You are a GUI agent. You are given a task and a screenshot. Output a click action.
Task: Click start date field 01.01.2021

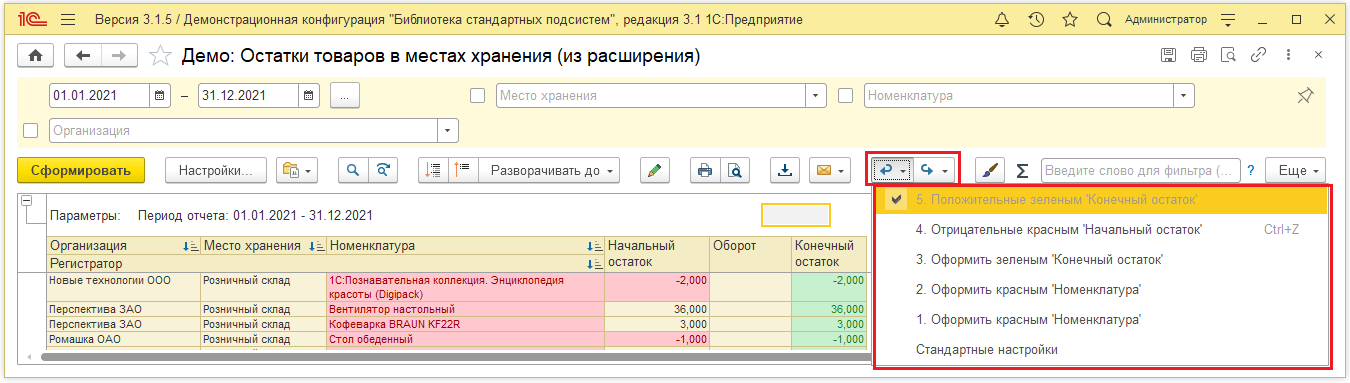[100, 96]
